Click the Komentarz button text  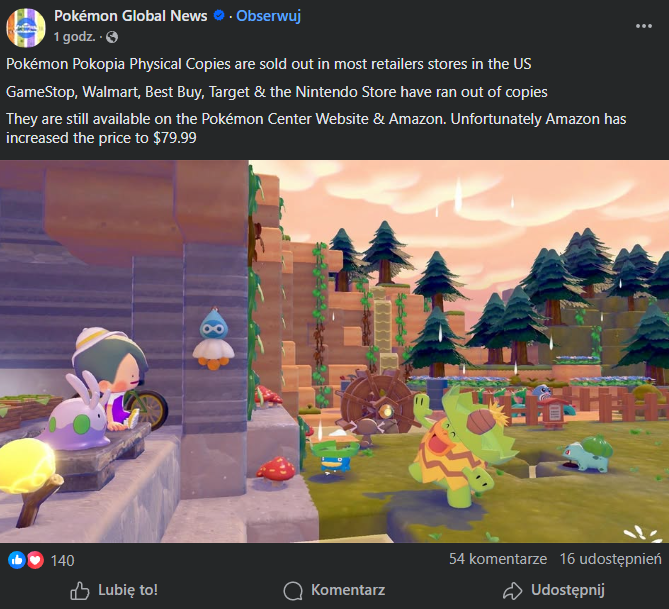coord(348,590)
